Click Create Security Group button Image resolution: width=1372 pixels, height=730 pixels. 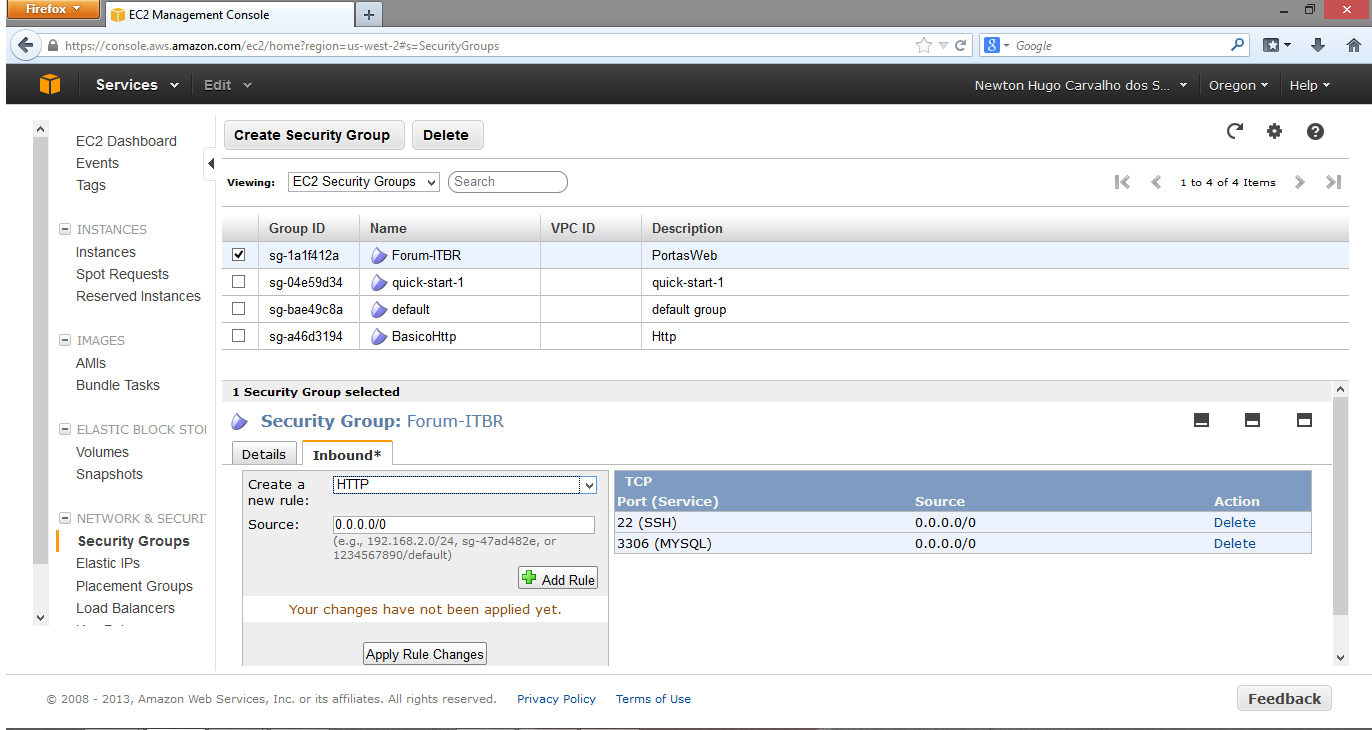pyautogui.click(x=313, y=135)
